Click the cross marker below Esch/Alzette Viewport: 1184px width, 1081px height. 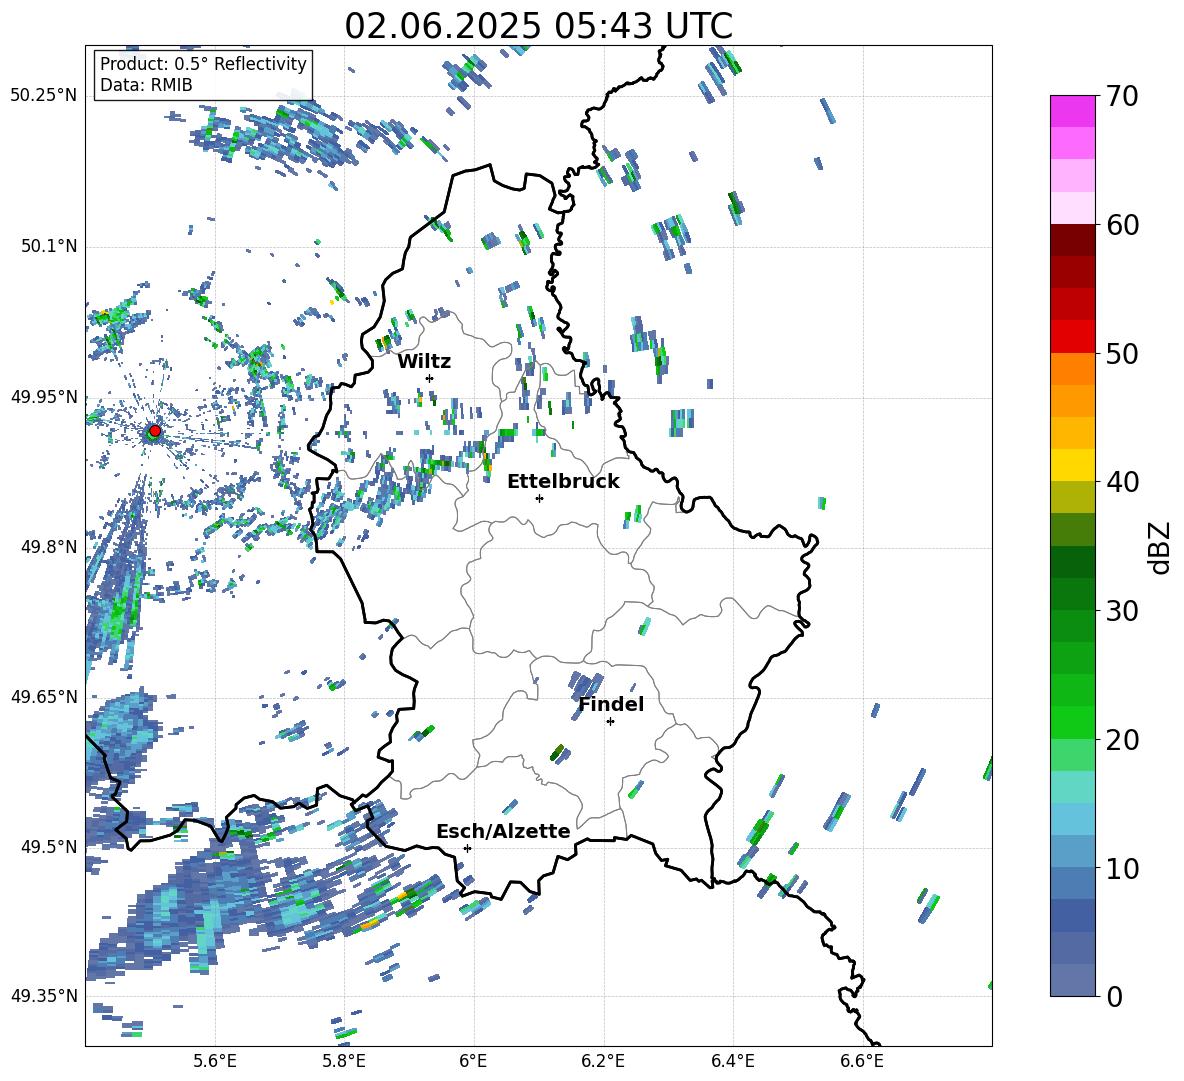[x=467, y=848]
